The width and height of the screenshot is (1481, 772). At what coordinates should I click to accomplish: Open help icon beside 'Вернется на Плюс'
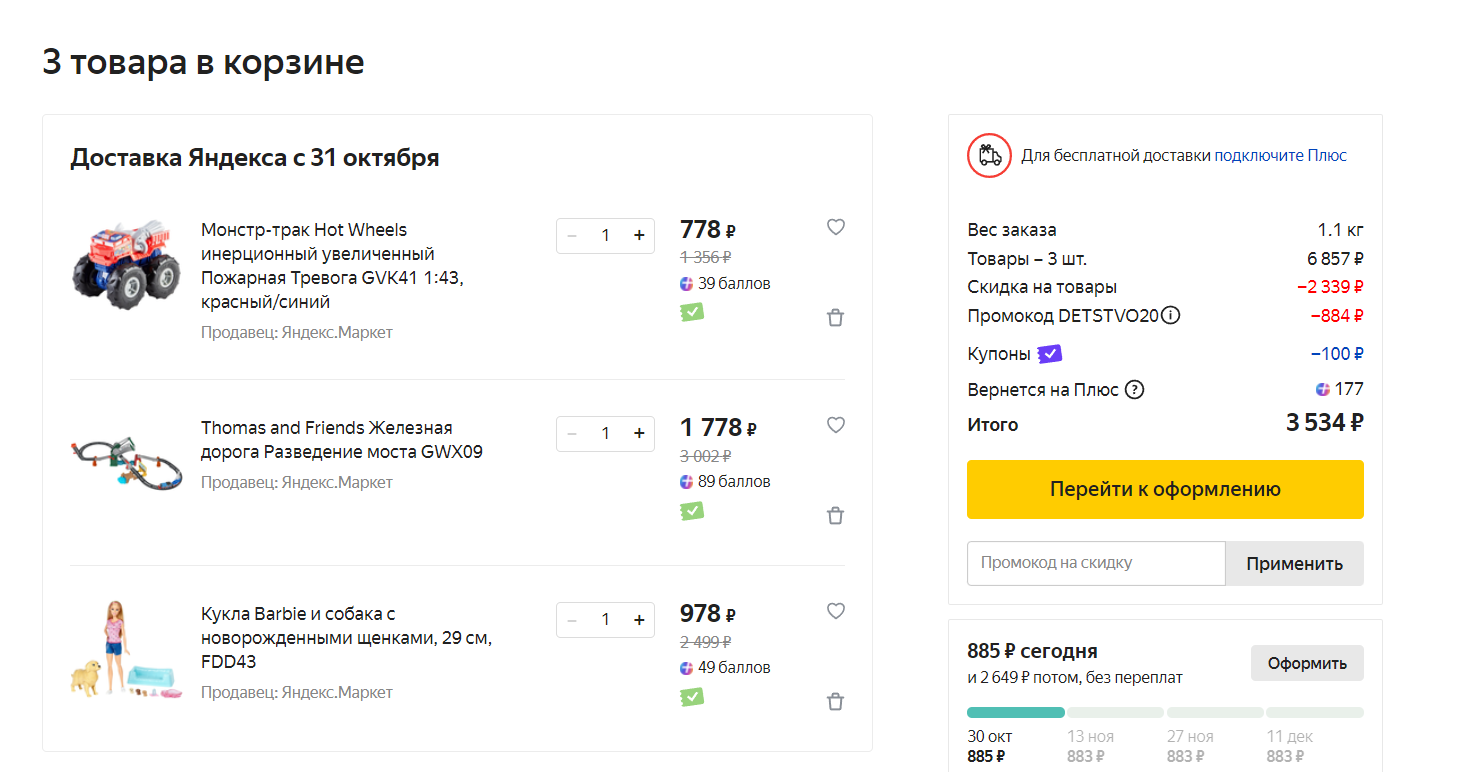[x=1134, y=390]
